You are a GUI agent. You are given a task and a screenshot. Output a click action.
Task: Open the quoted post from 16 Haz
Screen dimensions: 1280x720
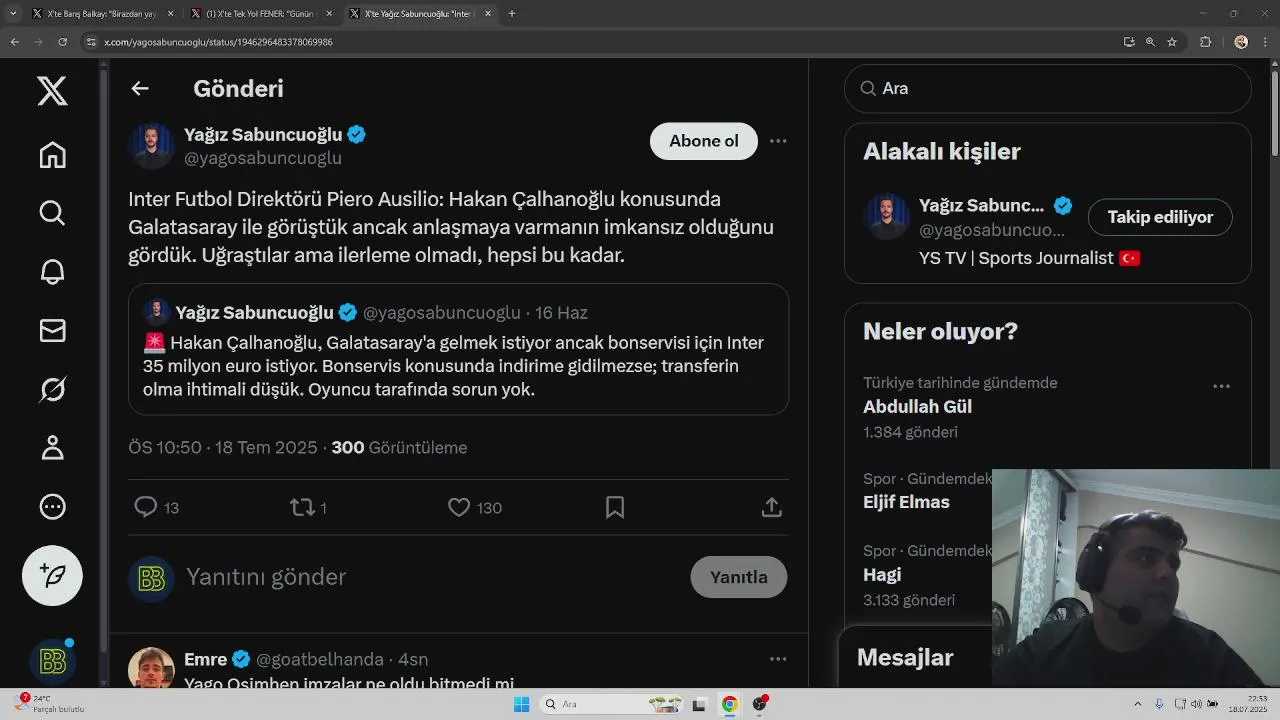pyautogui.click(x=458, y=349)
